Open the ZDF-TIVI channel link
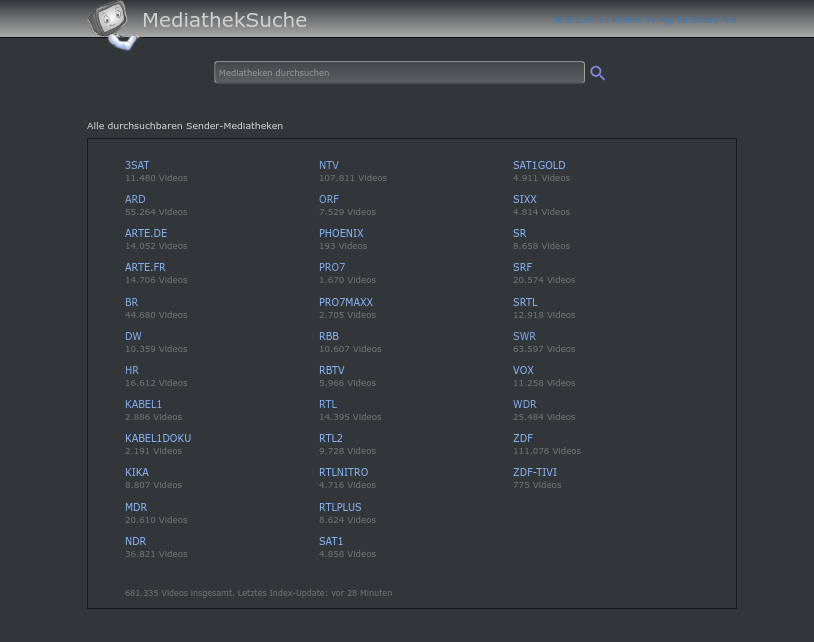This screenshot has height=642, width=814. click(x=535, y=472)
